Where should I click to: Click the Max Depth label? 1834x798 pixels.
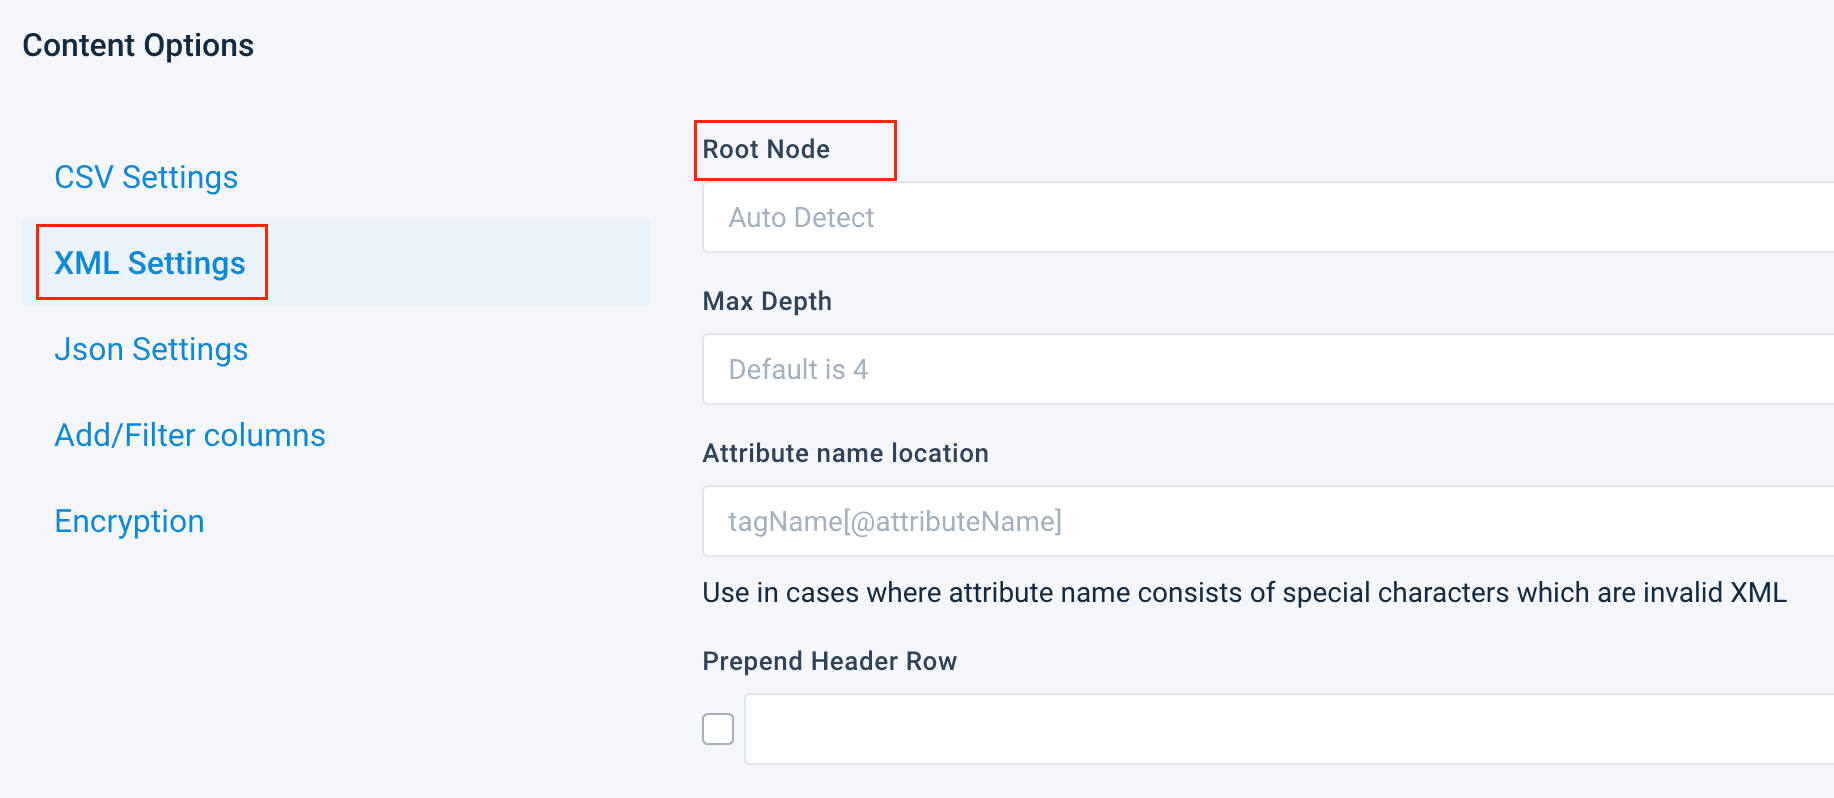tap(767, 301)
